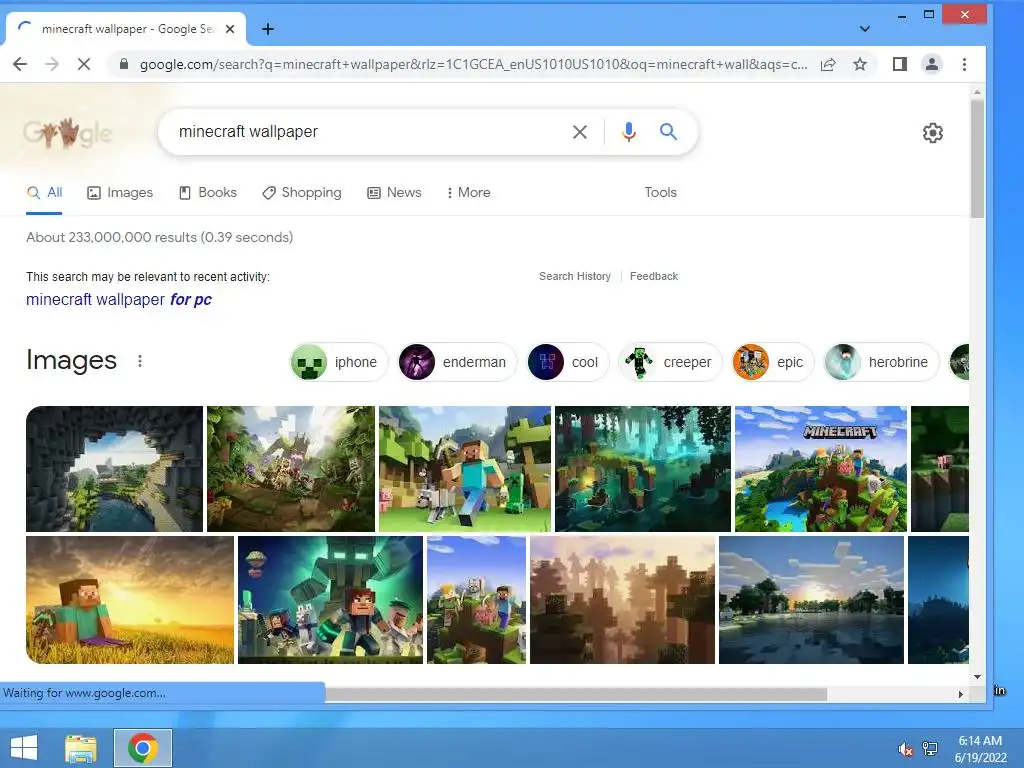This screenshot has width=1024, height=768.
Task: Click the forward navigation arrow
Action: coord(52,64)
